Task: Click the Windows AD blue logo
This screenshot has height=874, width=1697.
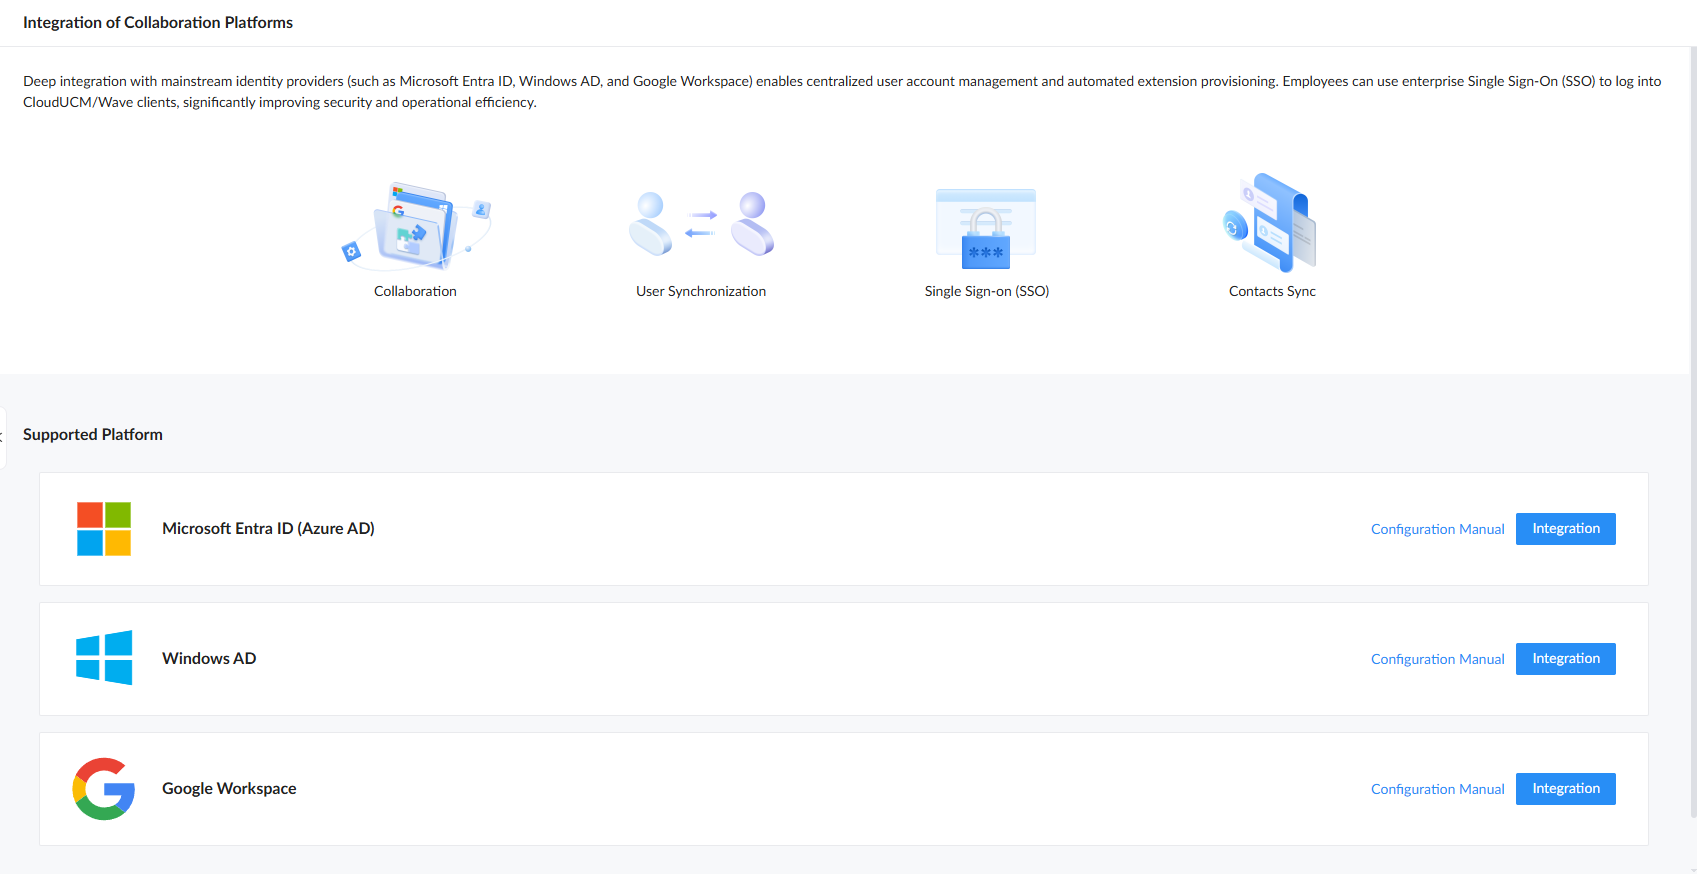Action: point(104,658)
